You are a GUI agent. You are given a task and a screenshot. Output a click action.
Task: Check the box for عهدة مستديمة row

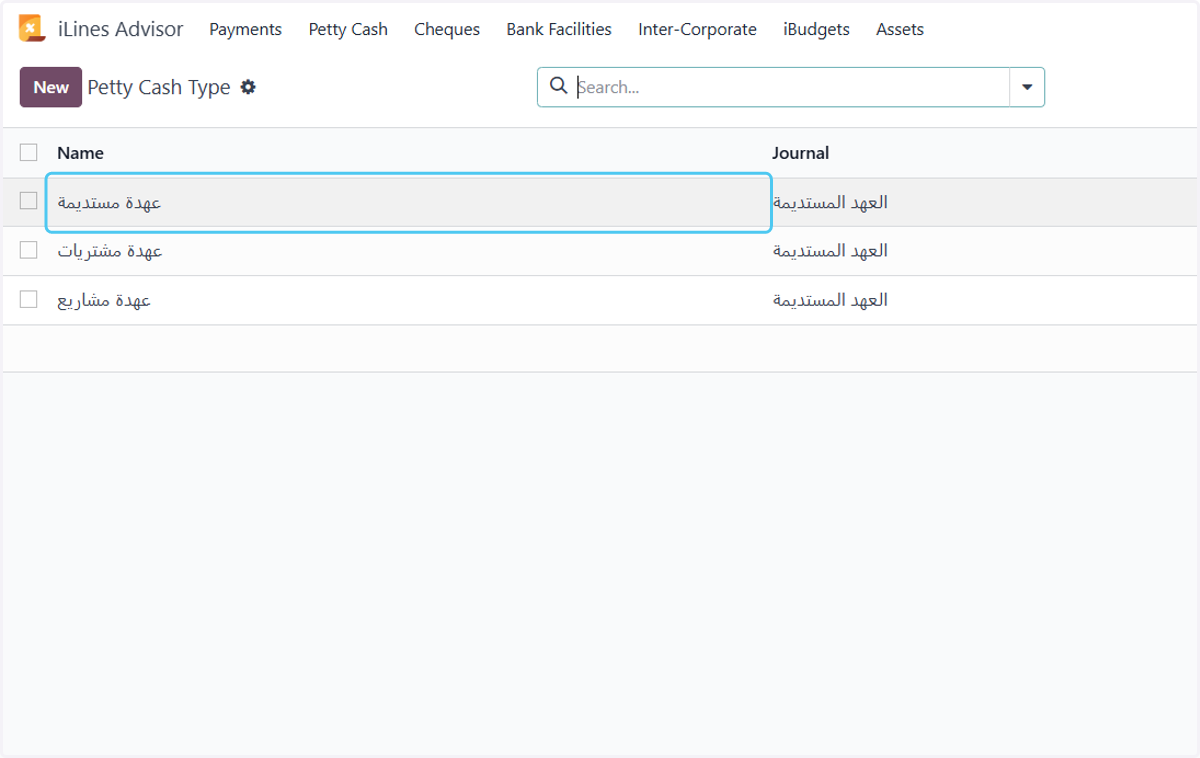coord(29,201)
